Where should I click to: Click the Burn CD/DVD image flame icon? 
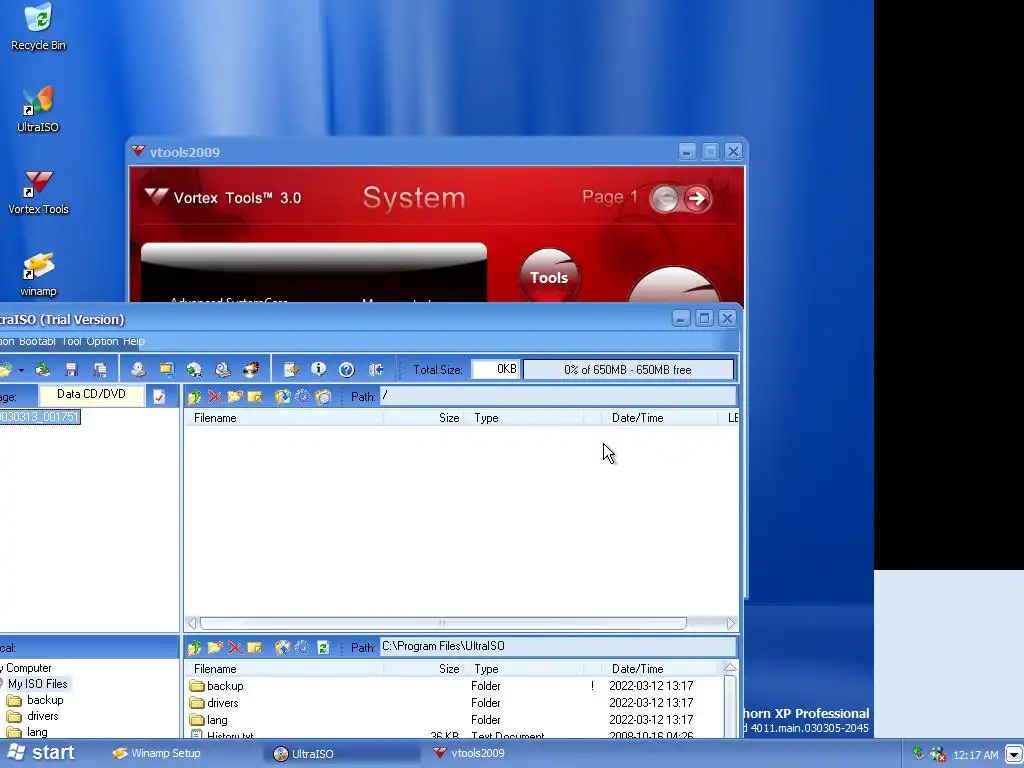coord(251,370)
